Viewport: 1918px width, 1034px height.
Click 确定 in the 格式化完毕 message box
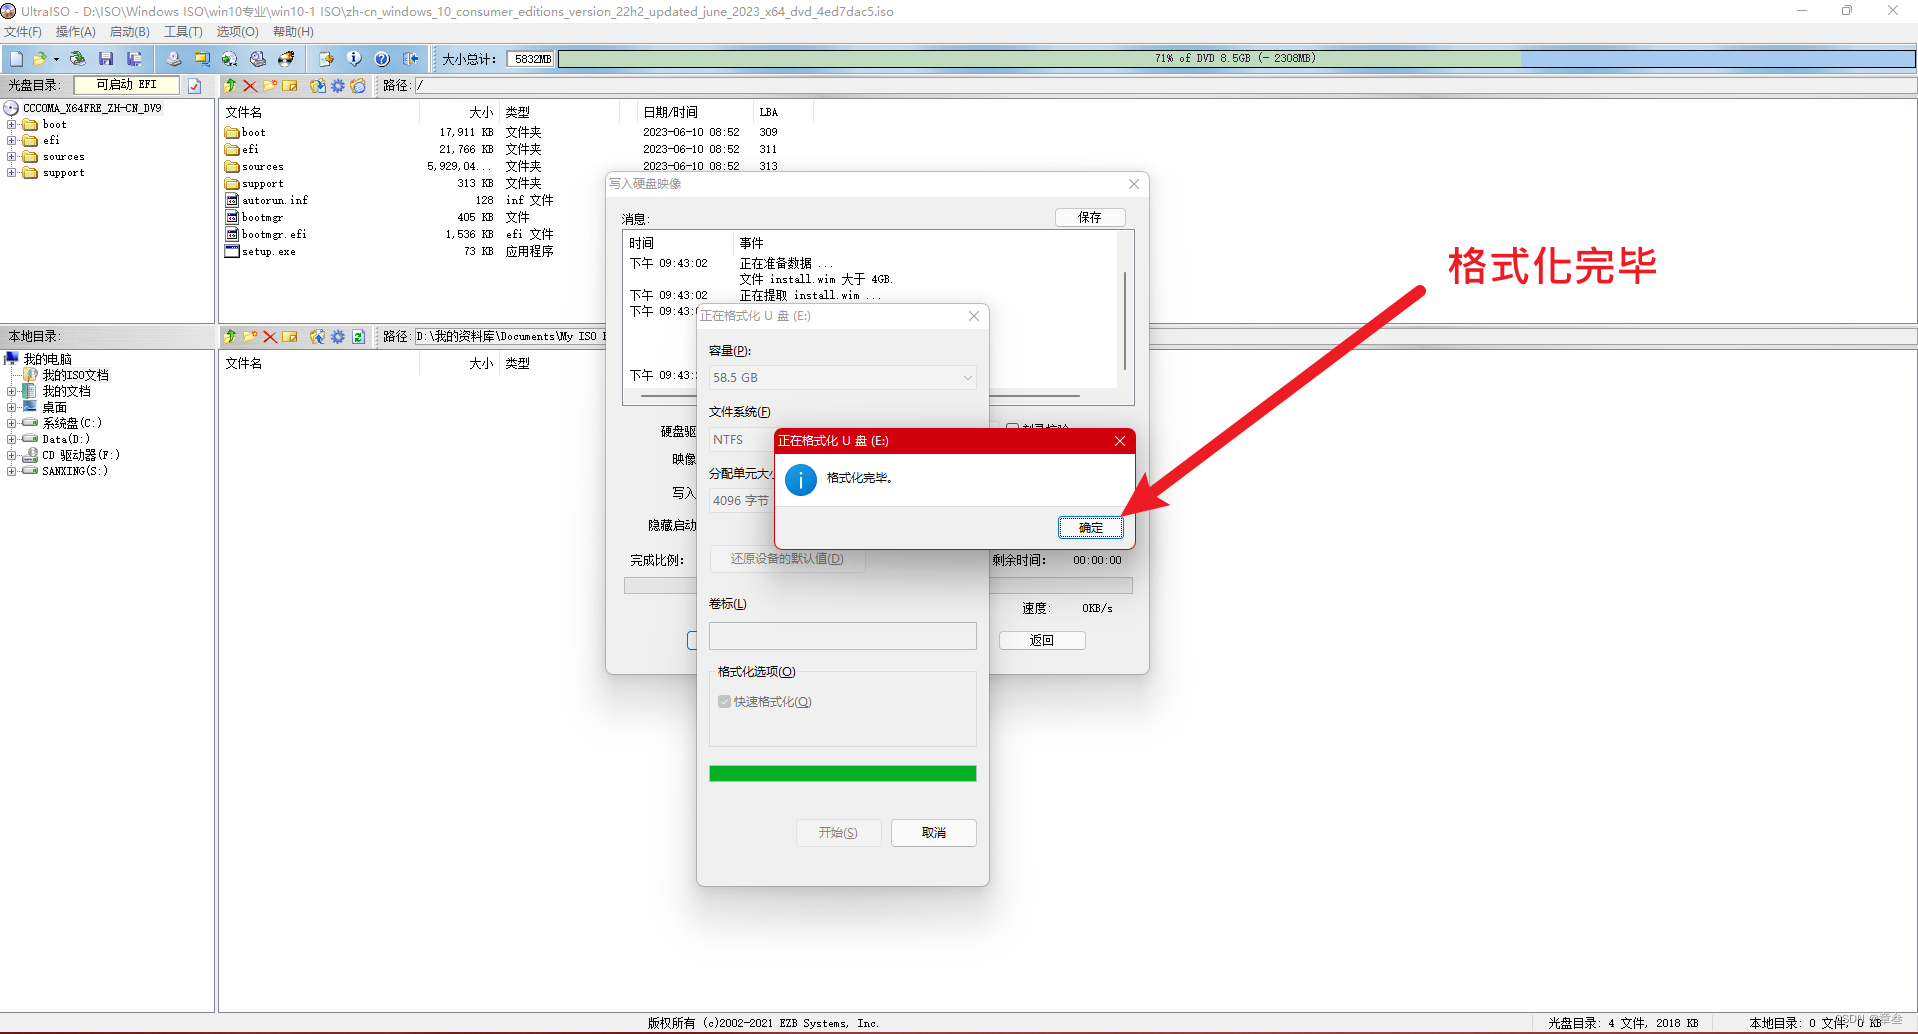coord(1091,528)
